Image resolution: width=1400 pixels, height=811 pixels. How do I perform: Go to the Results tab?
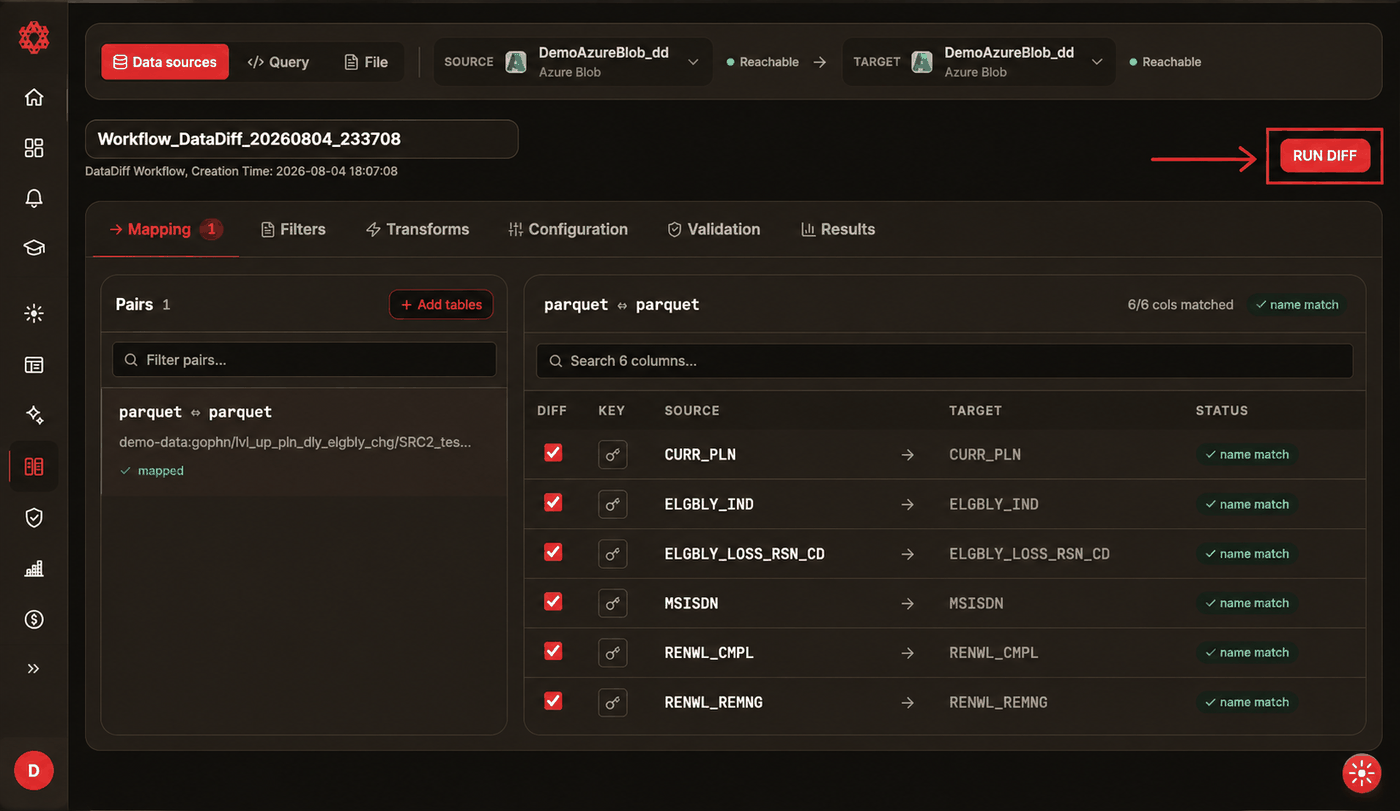click(x=838, y=229)
